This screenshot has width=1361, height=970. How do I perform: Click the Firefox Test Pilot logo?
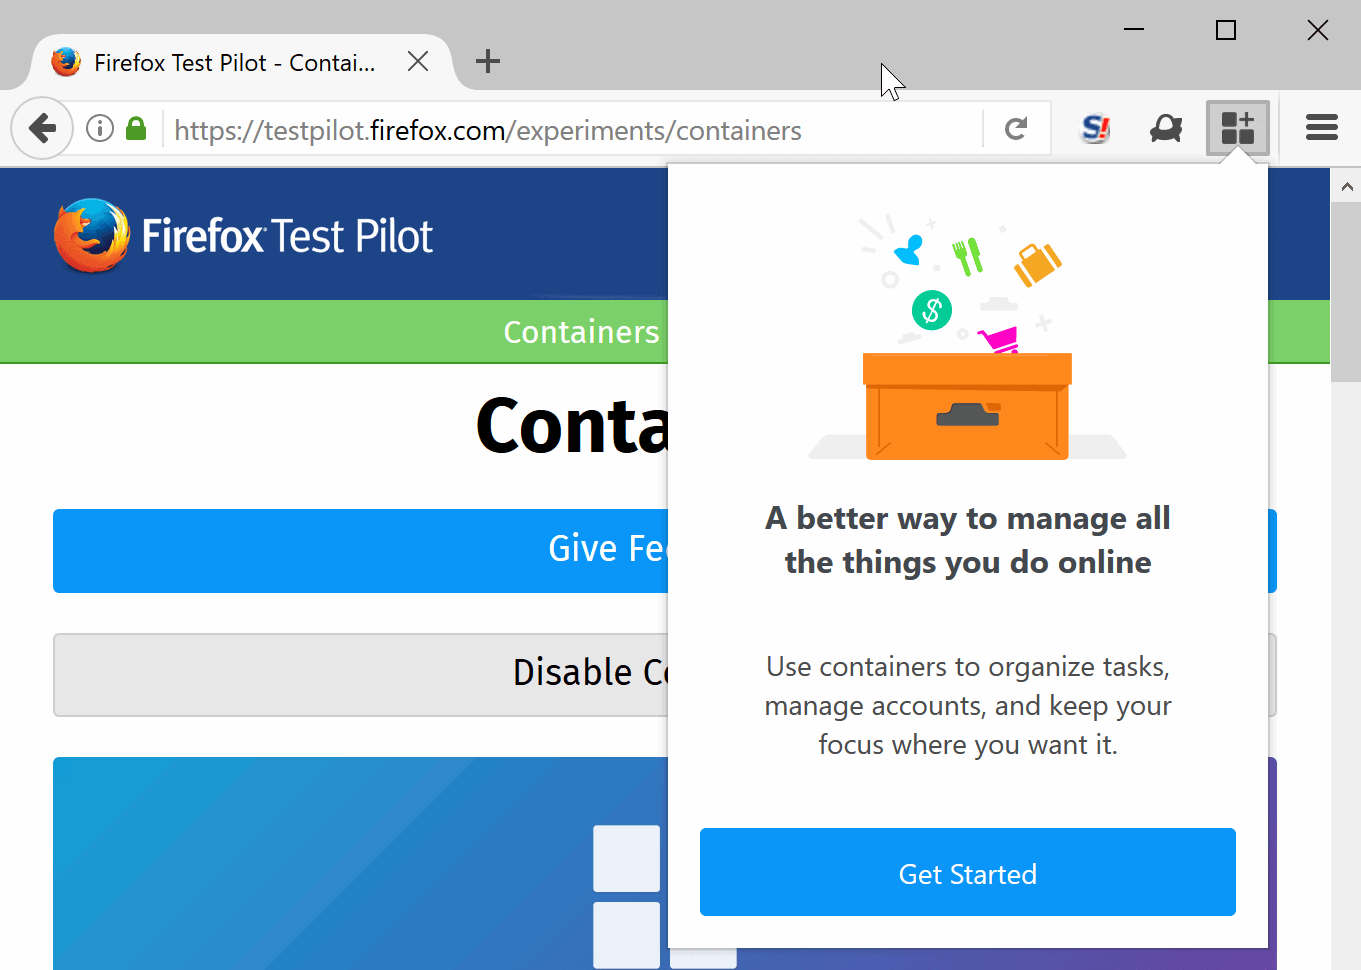242,235
